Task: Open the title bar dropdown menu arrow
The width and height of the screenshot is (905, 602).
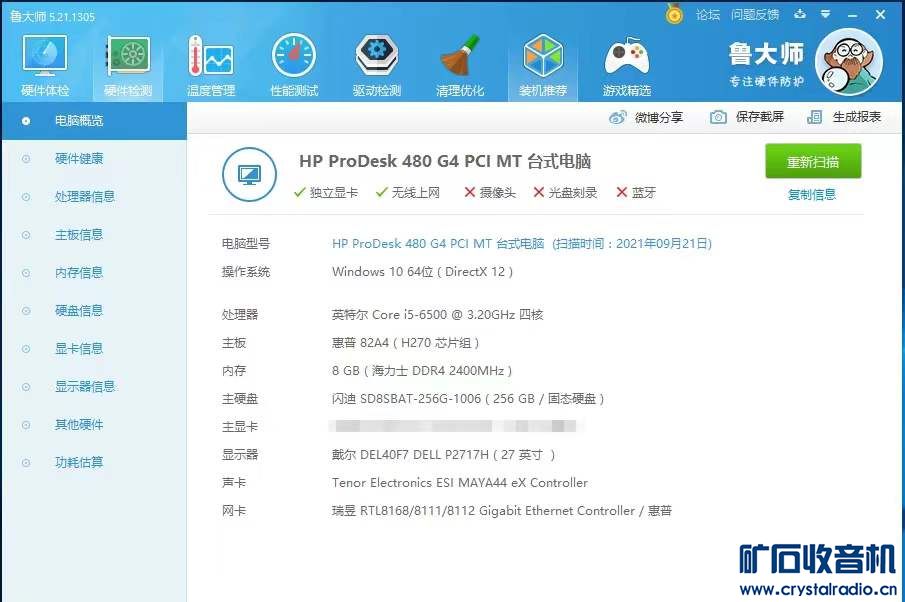Action: [826, 14]
